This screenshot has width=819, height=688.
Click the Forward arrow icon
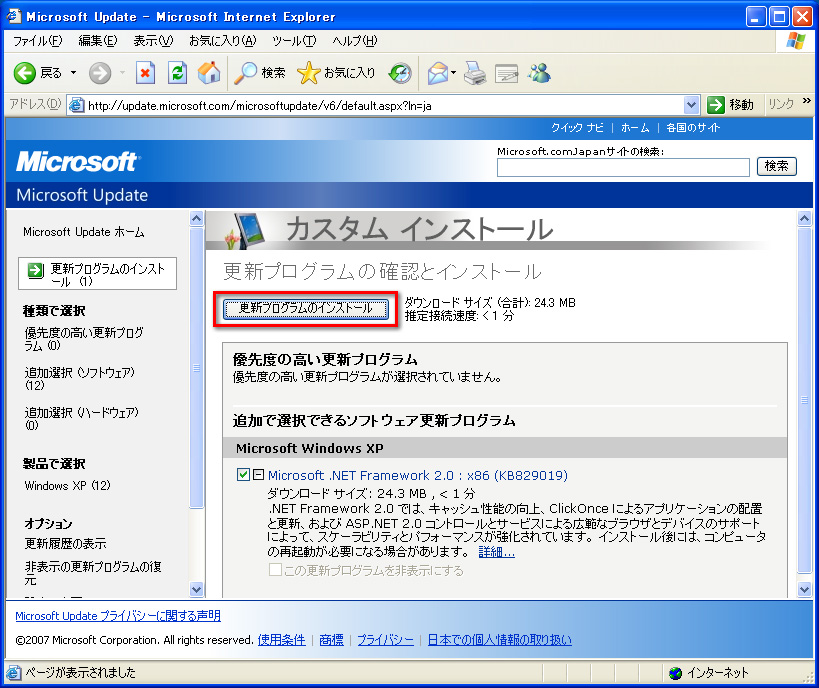(x=100, y=73)
